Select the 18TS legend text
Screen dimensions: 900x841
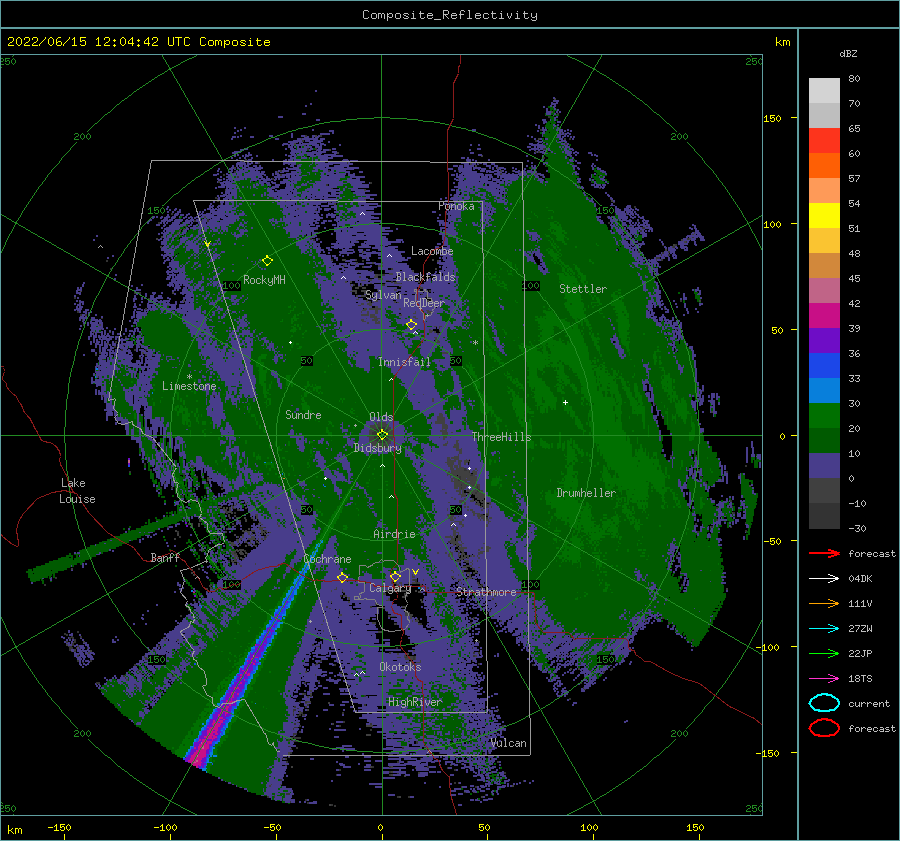coord(860,679)
